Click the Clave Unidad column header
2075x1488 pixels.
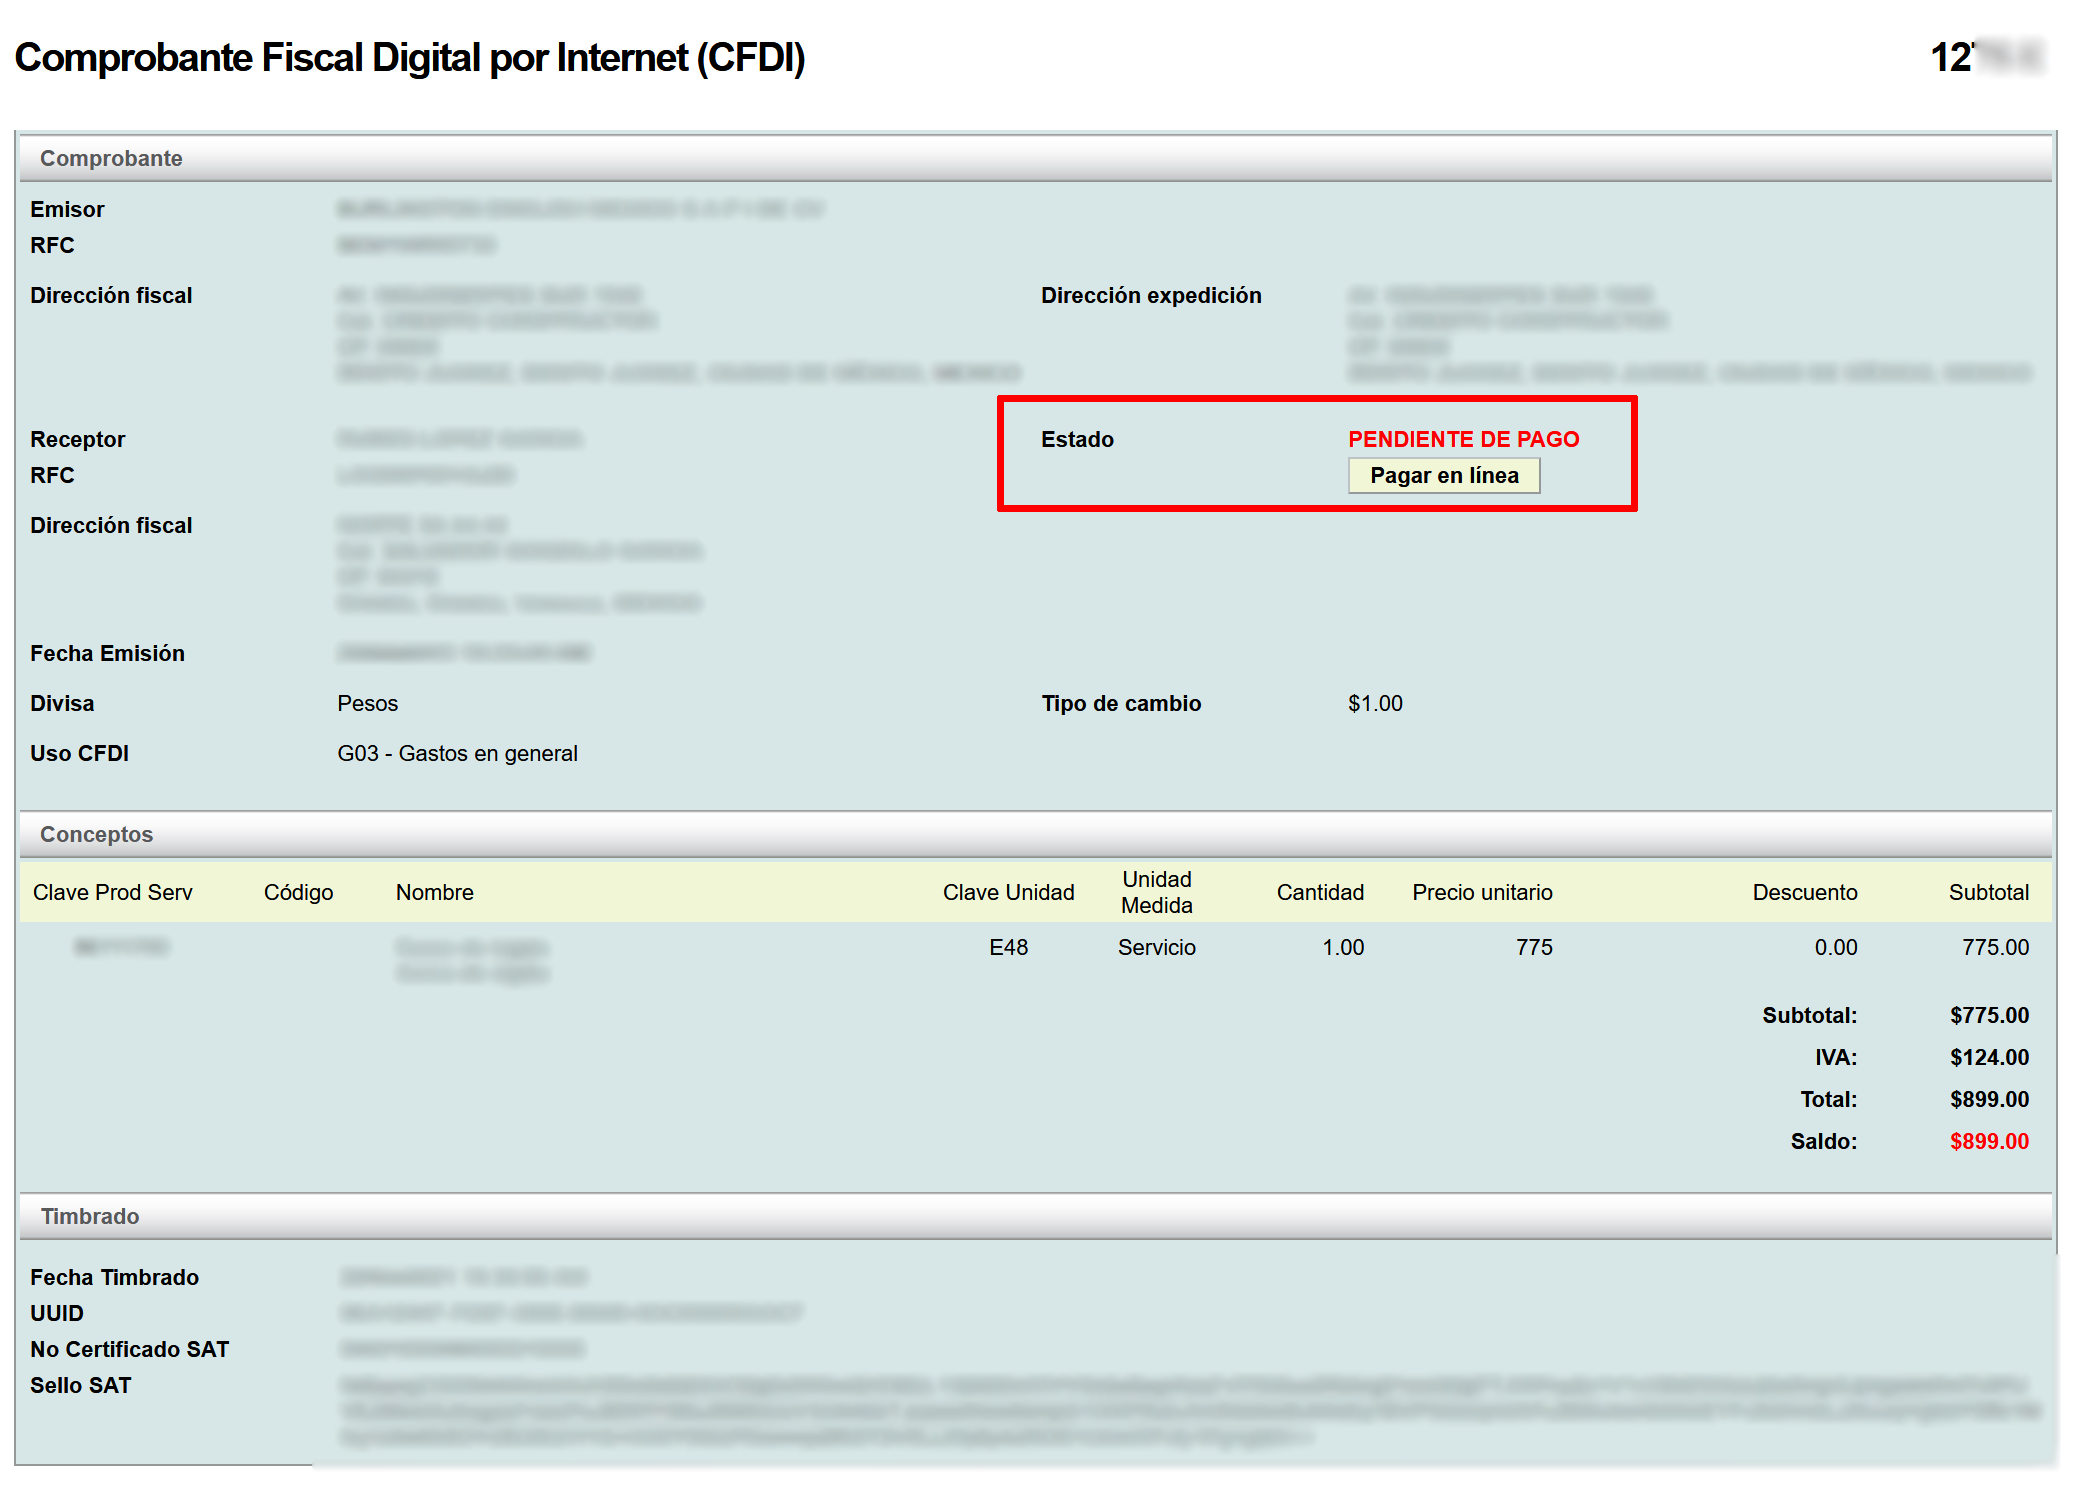[x=1008, y=892]
